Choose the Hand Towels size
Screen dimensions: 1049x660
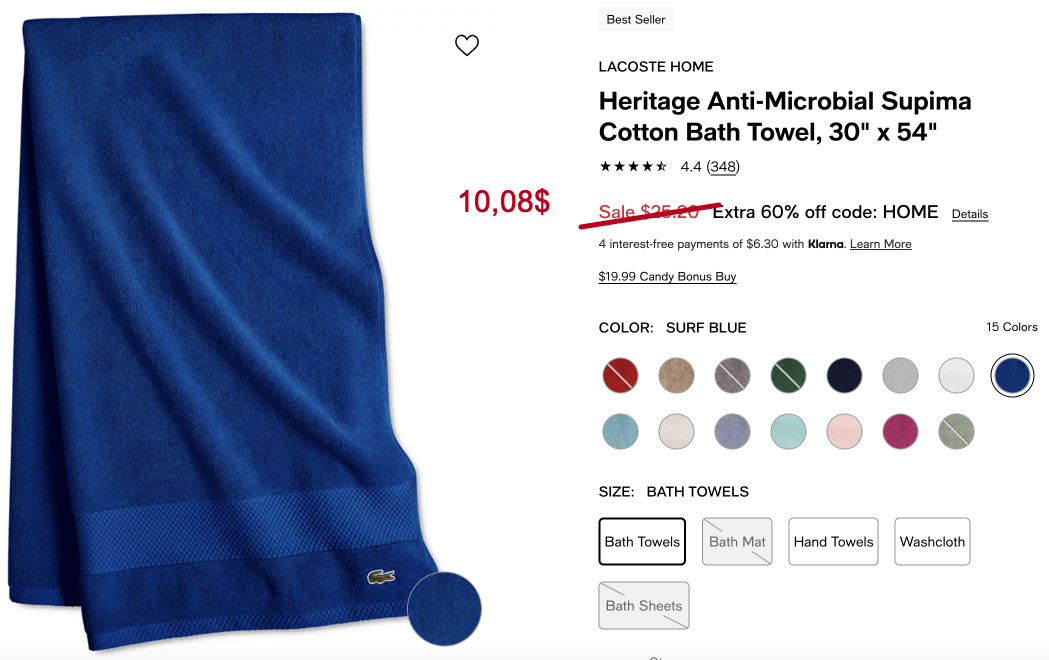point(833,542)
